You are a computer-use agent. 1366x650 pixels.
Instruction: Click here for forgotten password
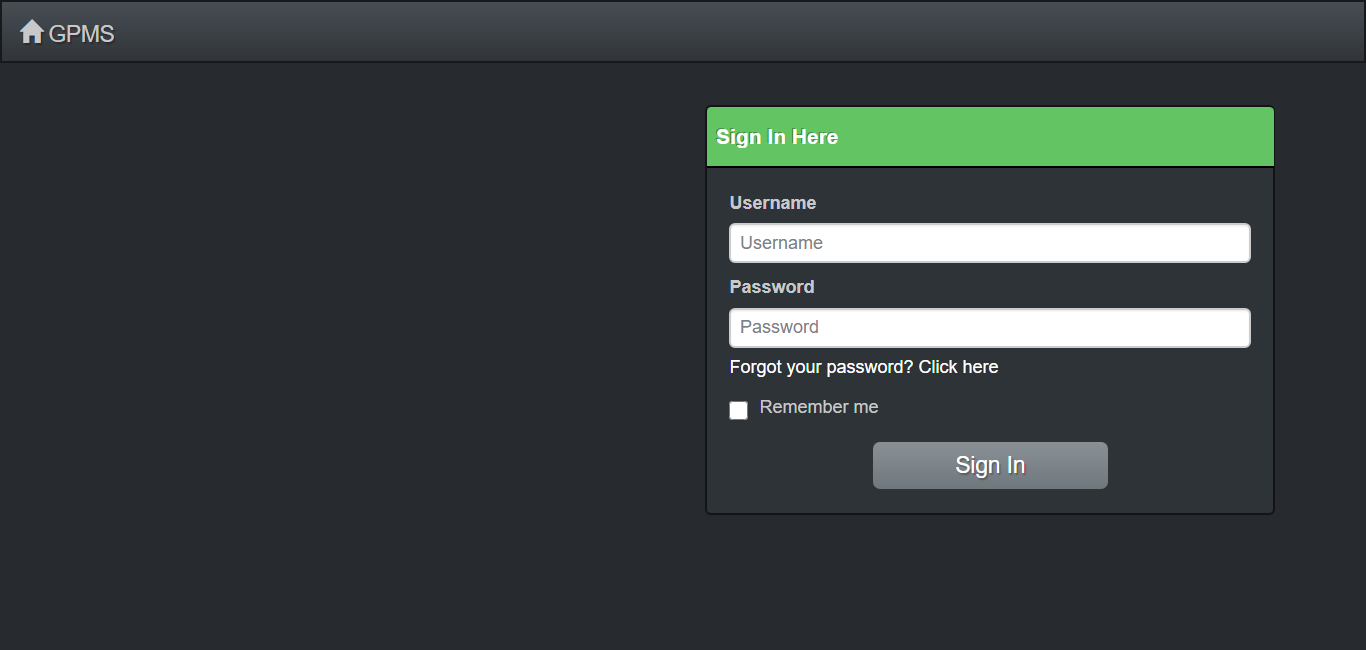click(957, 366)
